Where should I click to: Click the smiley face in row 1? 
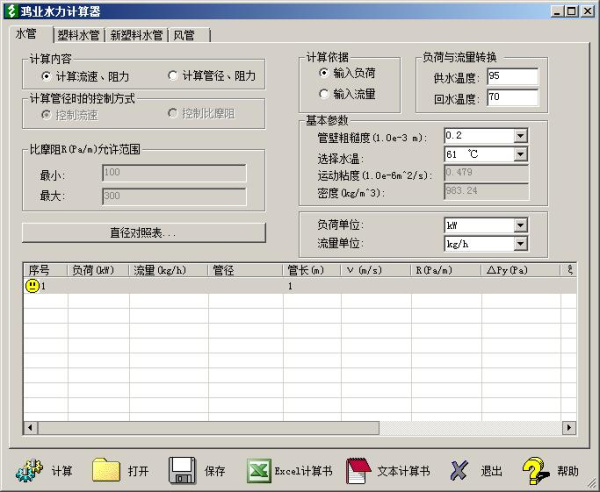pos(32,286)
